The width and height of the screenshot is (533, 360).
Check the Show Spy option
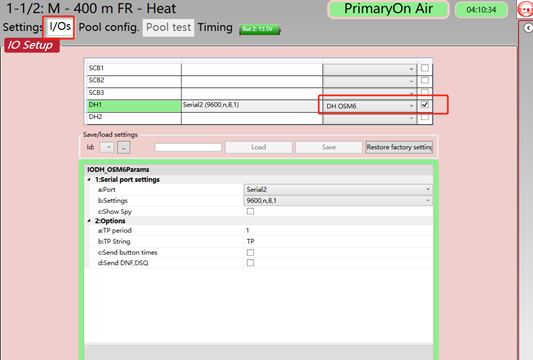(250, 211)
